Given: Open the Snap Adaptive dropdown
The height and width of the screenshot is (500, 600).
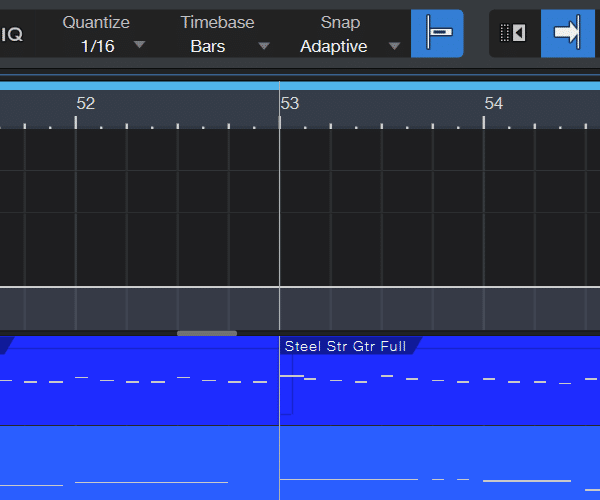Looking at the screenshot, I should pos(394,46).
